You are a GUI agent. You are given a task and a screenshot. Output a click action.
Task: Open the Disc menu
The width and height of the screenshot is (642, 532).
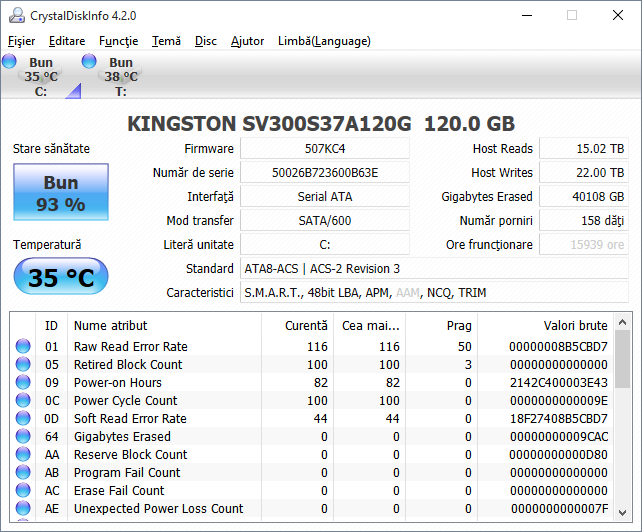(x=206, y=41)
